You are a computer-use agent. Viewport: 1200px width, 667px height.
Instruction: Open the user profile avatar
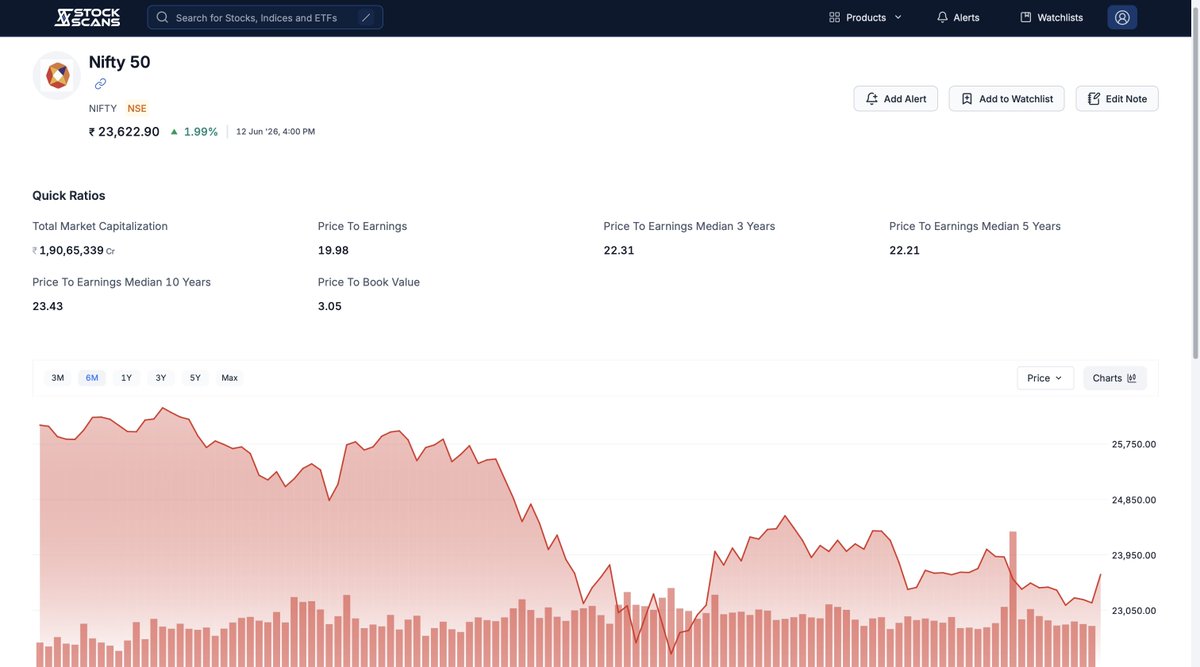pyautogui.click(x=1122, y=17)
